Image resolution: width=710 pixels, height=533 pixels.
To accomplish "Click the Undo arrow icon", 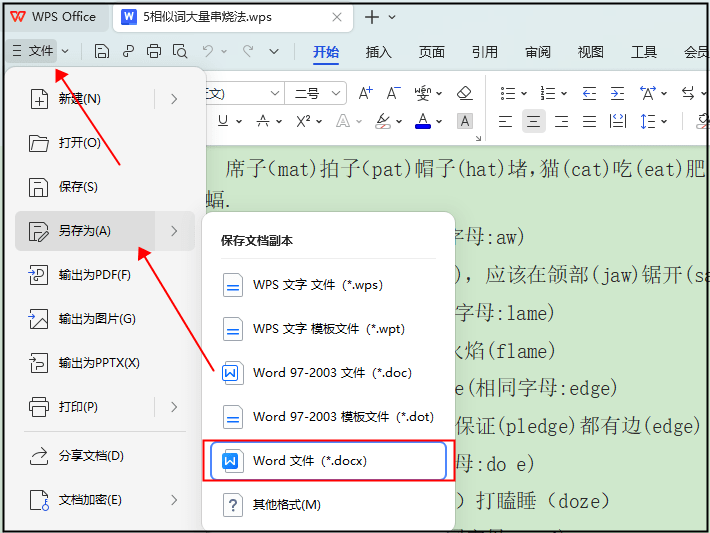I will (208, 51).
